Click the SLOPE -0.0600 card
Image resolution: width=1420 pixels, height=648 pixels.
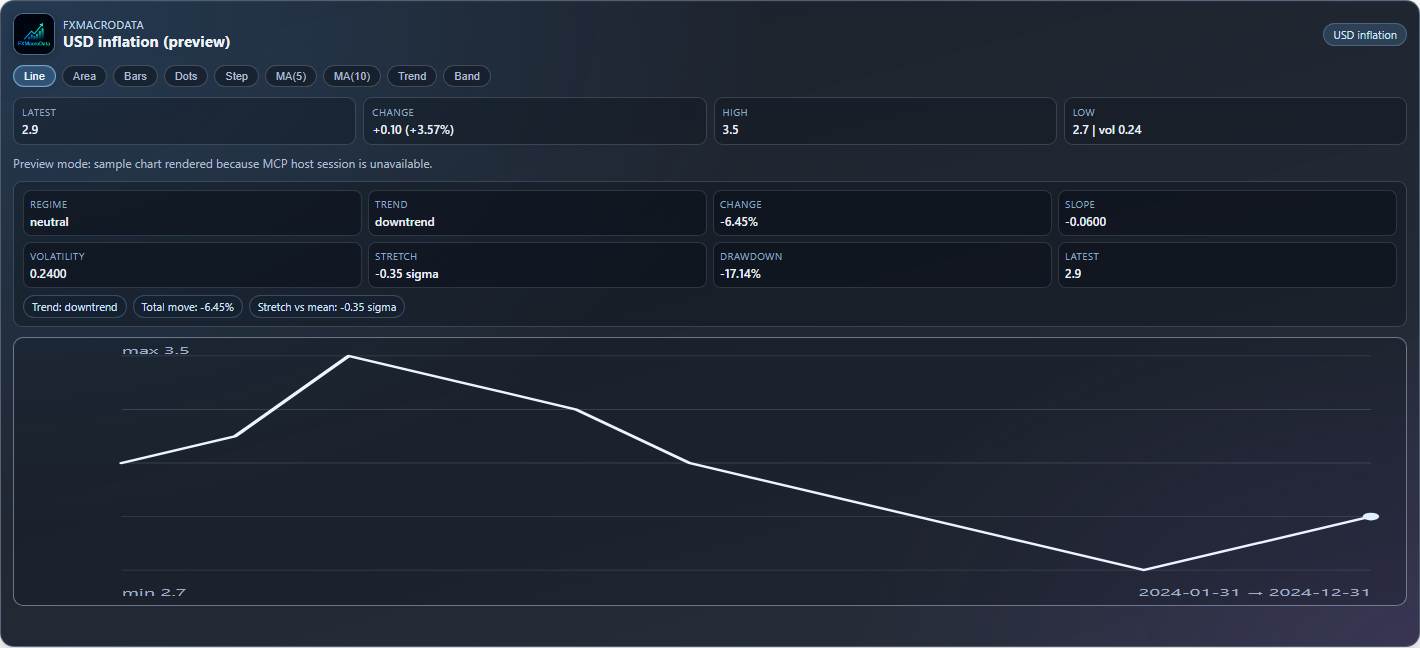pos(1227,213)
